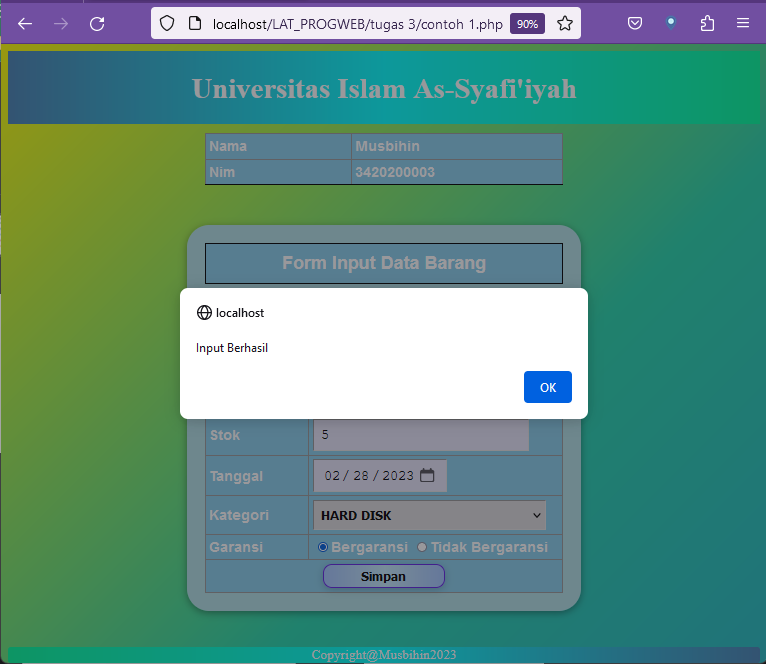Click the Input Berhasil message text
Image resolution: width=766 pixels, height=664 pixels.
[232, 348]
